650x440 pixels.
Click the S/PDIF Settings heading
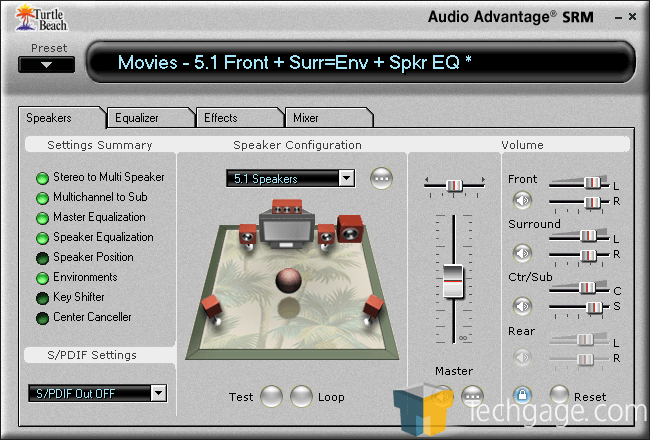[x=92, y=355]
